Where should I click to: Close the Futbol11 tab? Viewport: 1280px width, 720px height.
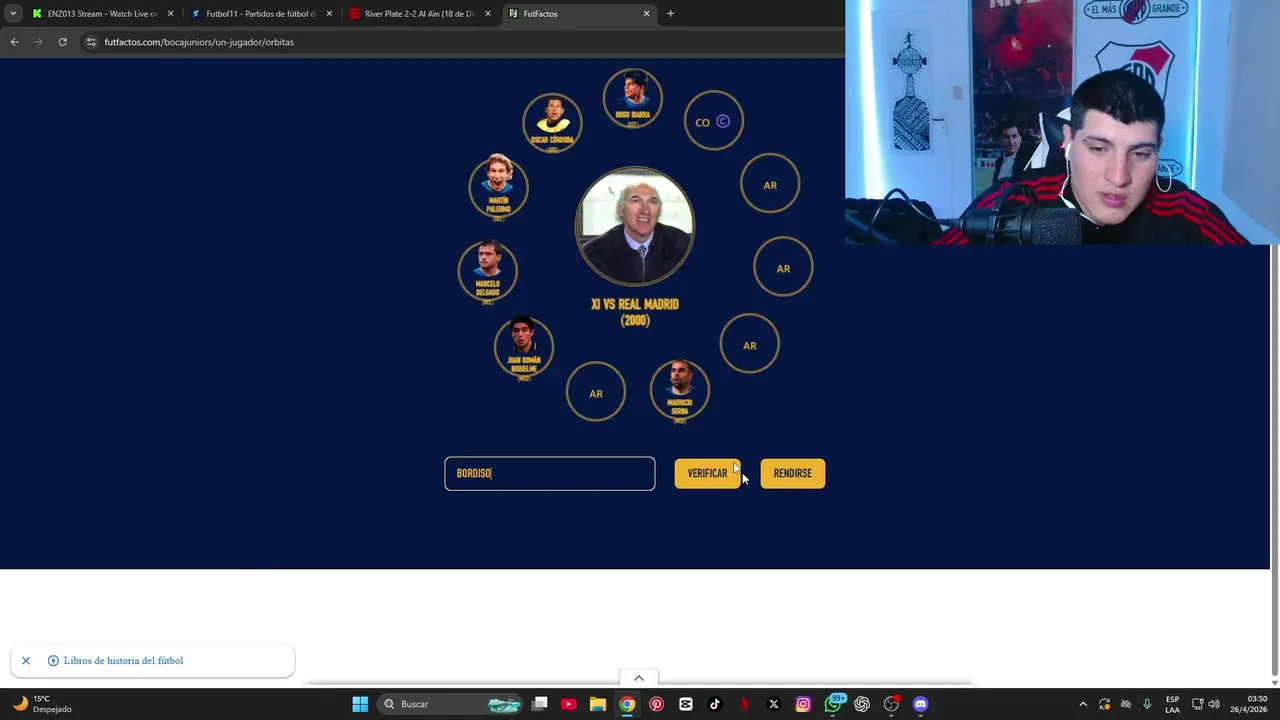[329, 14]
